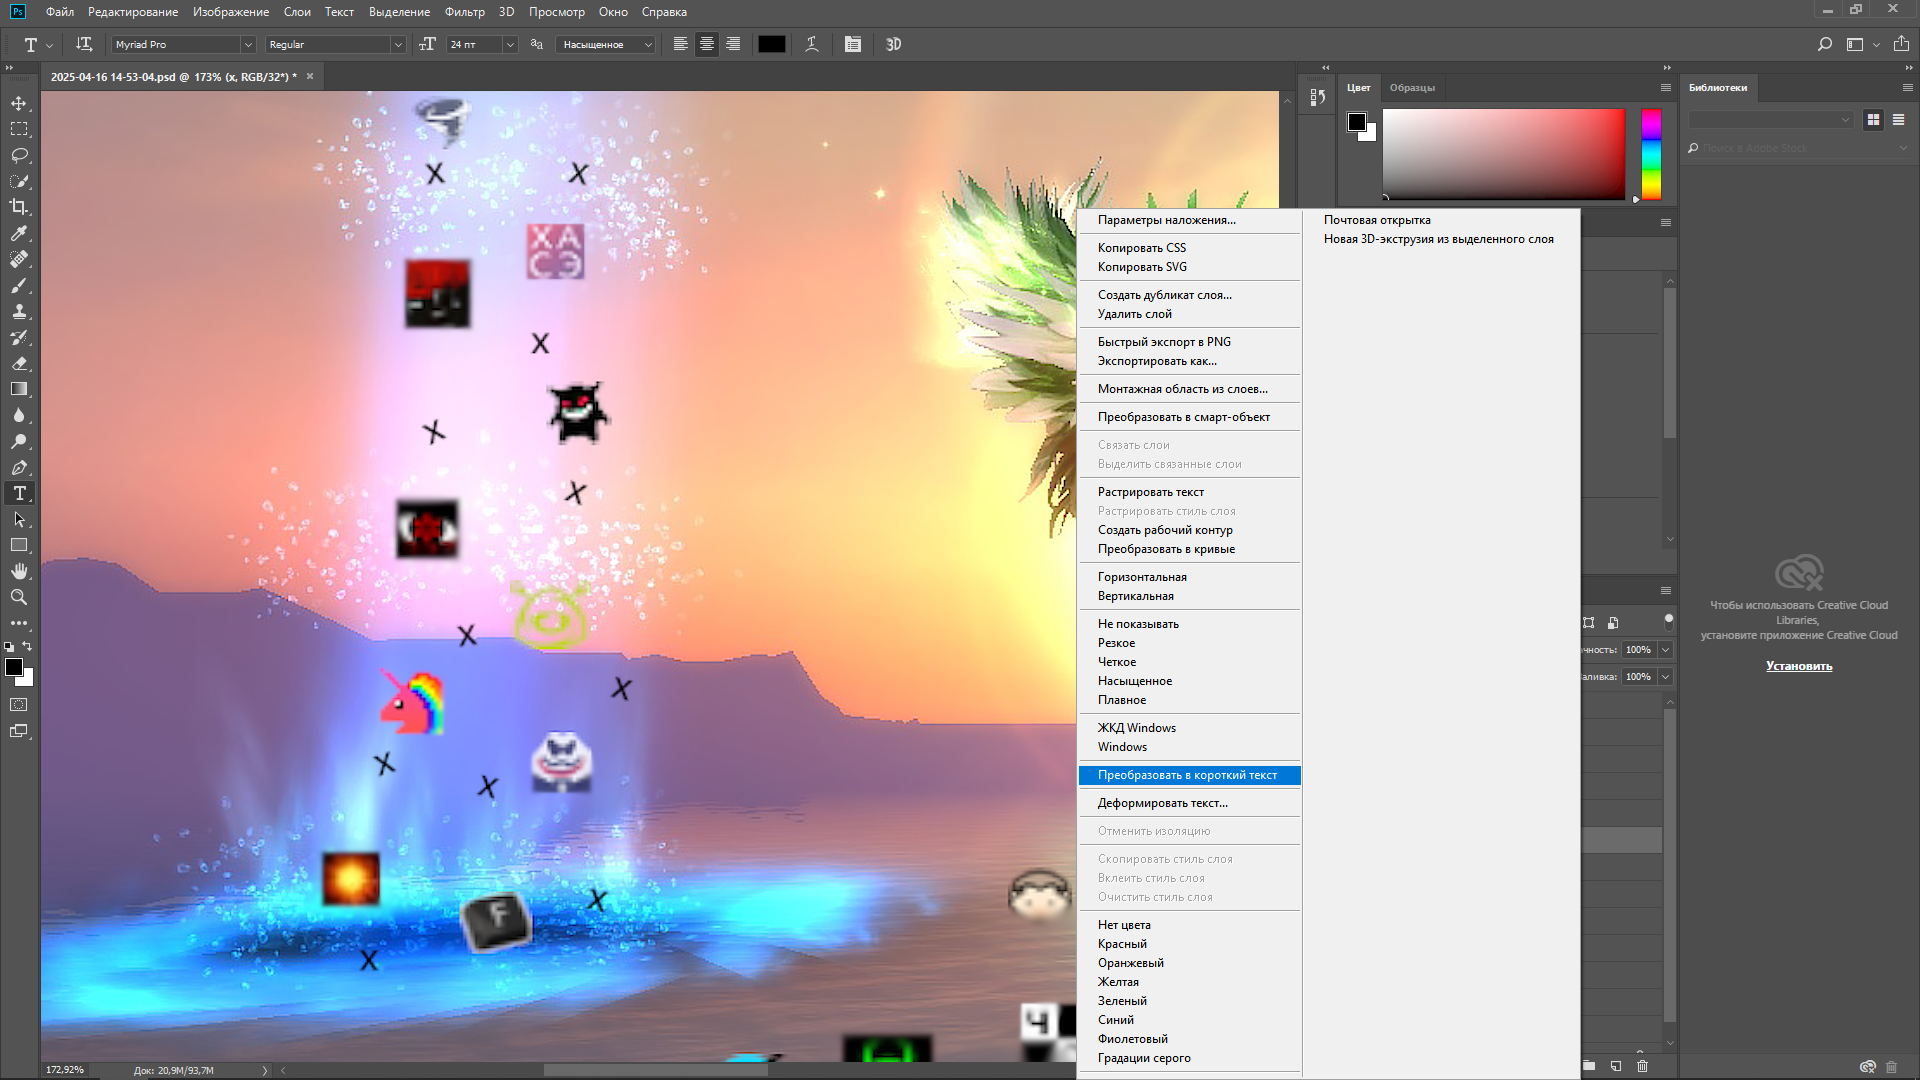Select the Crop tool

(19, 207)
